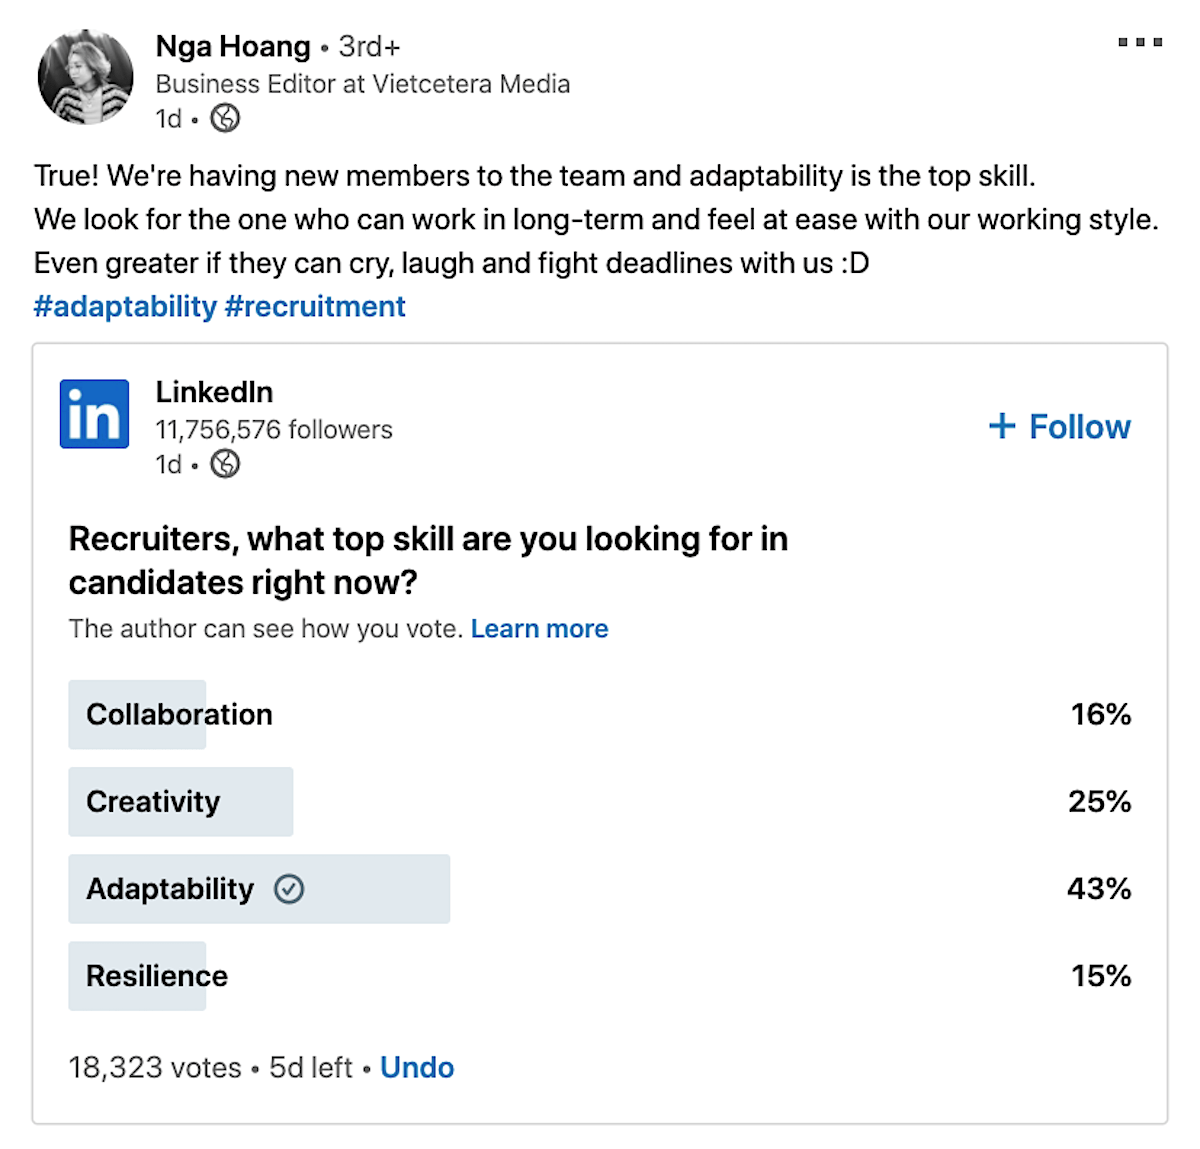
Task: Undo your poll vote
Action: pyautogui.click(x=417, y=1067)
